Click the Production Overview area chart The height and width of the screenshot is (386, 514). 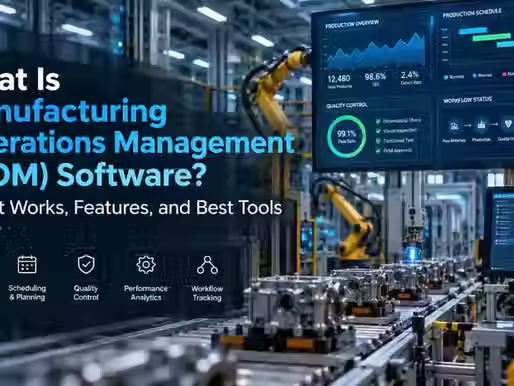tap(376, 51)
